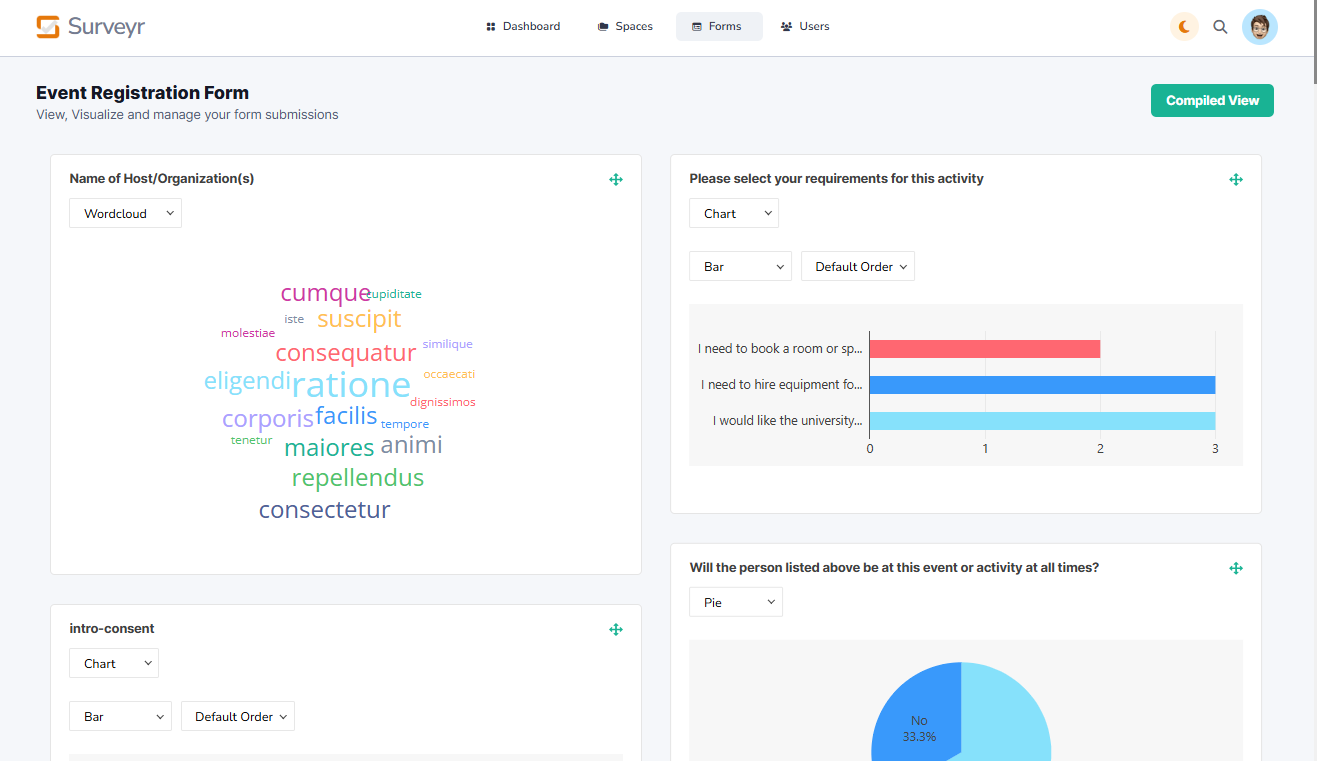Screen dimensions: 1317x761
Task: Click move handle on attendance pie card
Action: click(x=1236, y=568)
